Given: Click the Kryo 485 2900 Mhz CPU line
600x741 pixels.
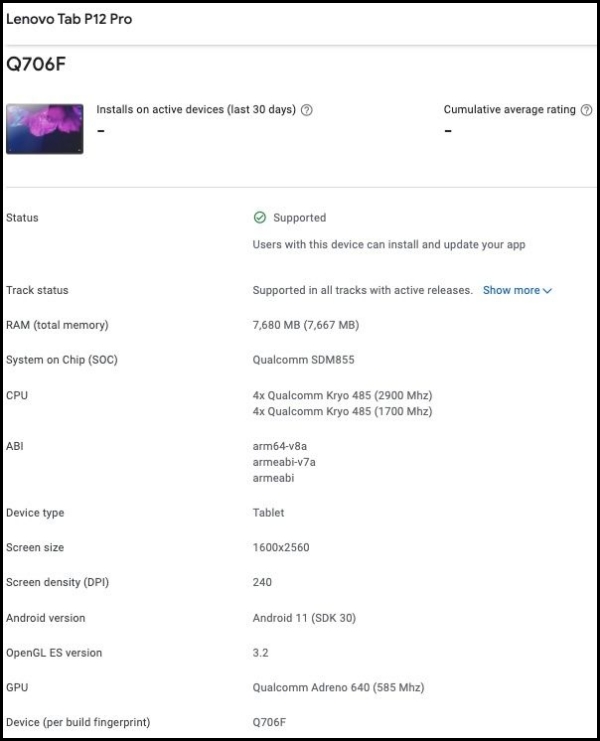Looking at the screenshot, I should tap(343, 395).
